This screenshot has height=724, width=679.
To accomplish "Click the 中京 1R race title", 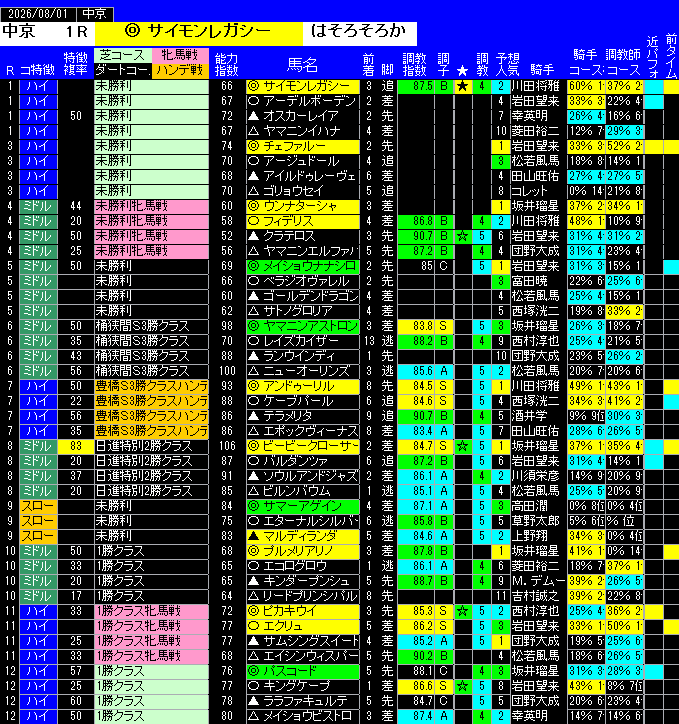I will 47,33.
